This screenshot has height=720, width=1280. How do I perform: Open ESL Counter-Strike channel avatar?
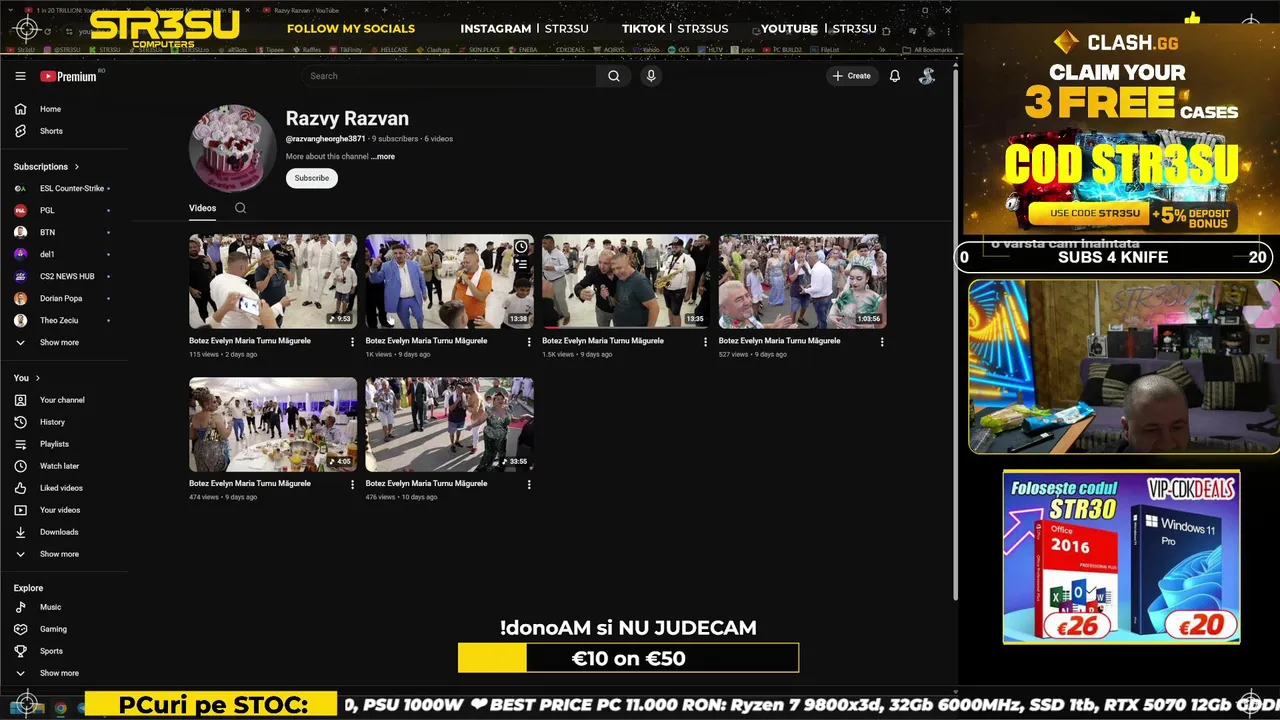pos(20,188)
